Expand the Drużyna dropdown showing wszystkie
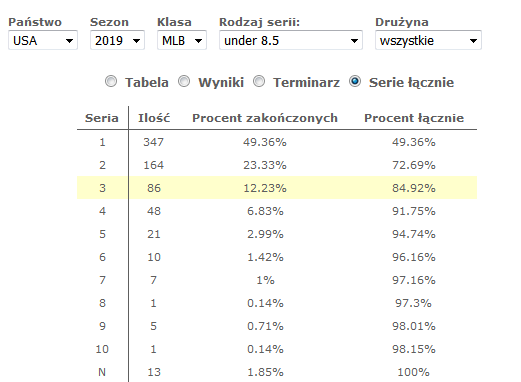This screenshot has height=382, width=521. click(428, 40)
